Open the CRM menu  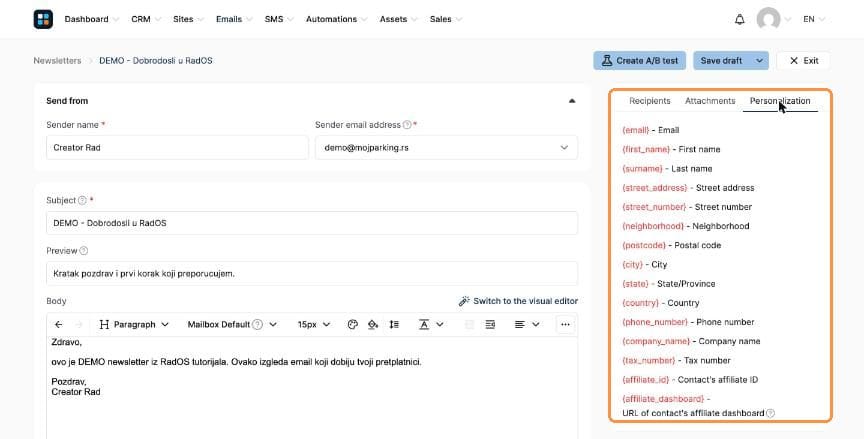point(146,19)
